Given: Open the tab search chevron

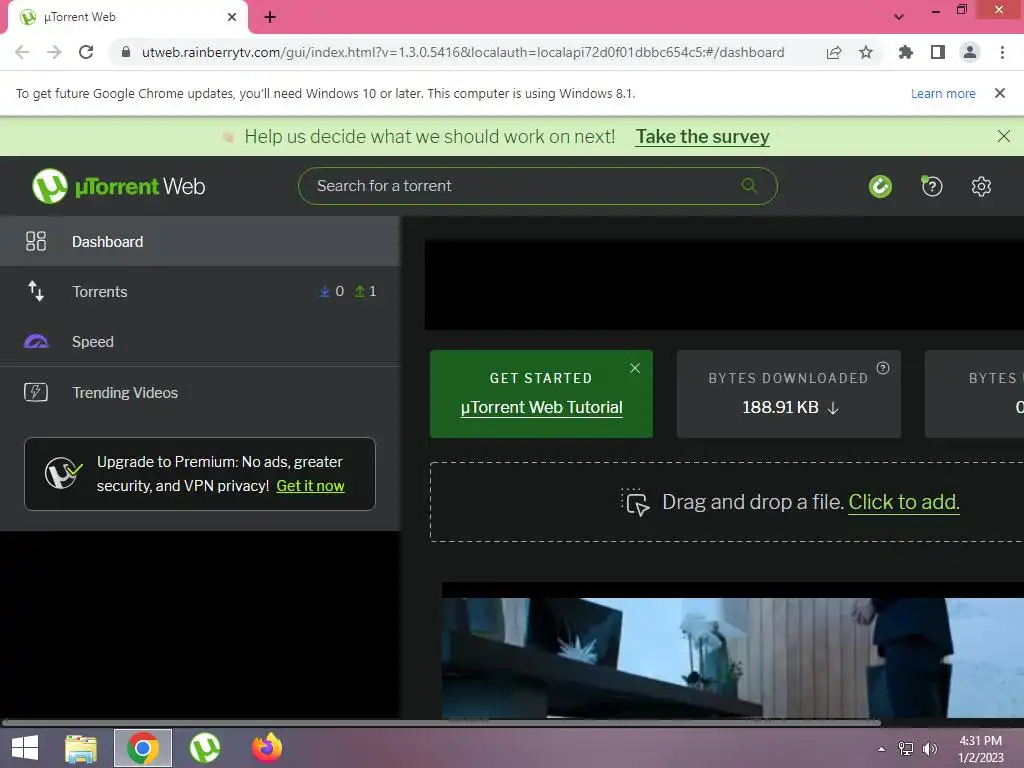Looking at the screenshot, I should tap(899, 17).
